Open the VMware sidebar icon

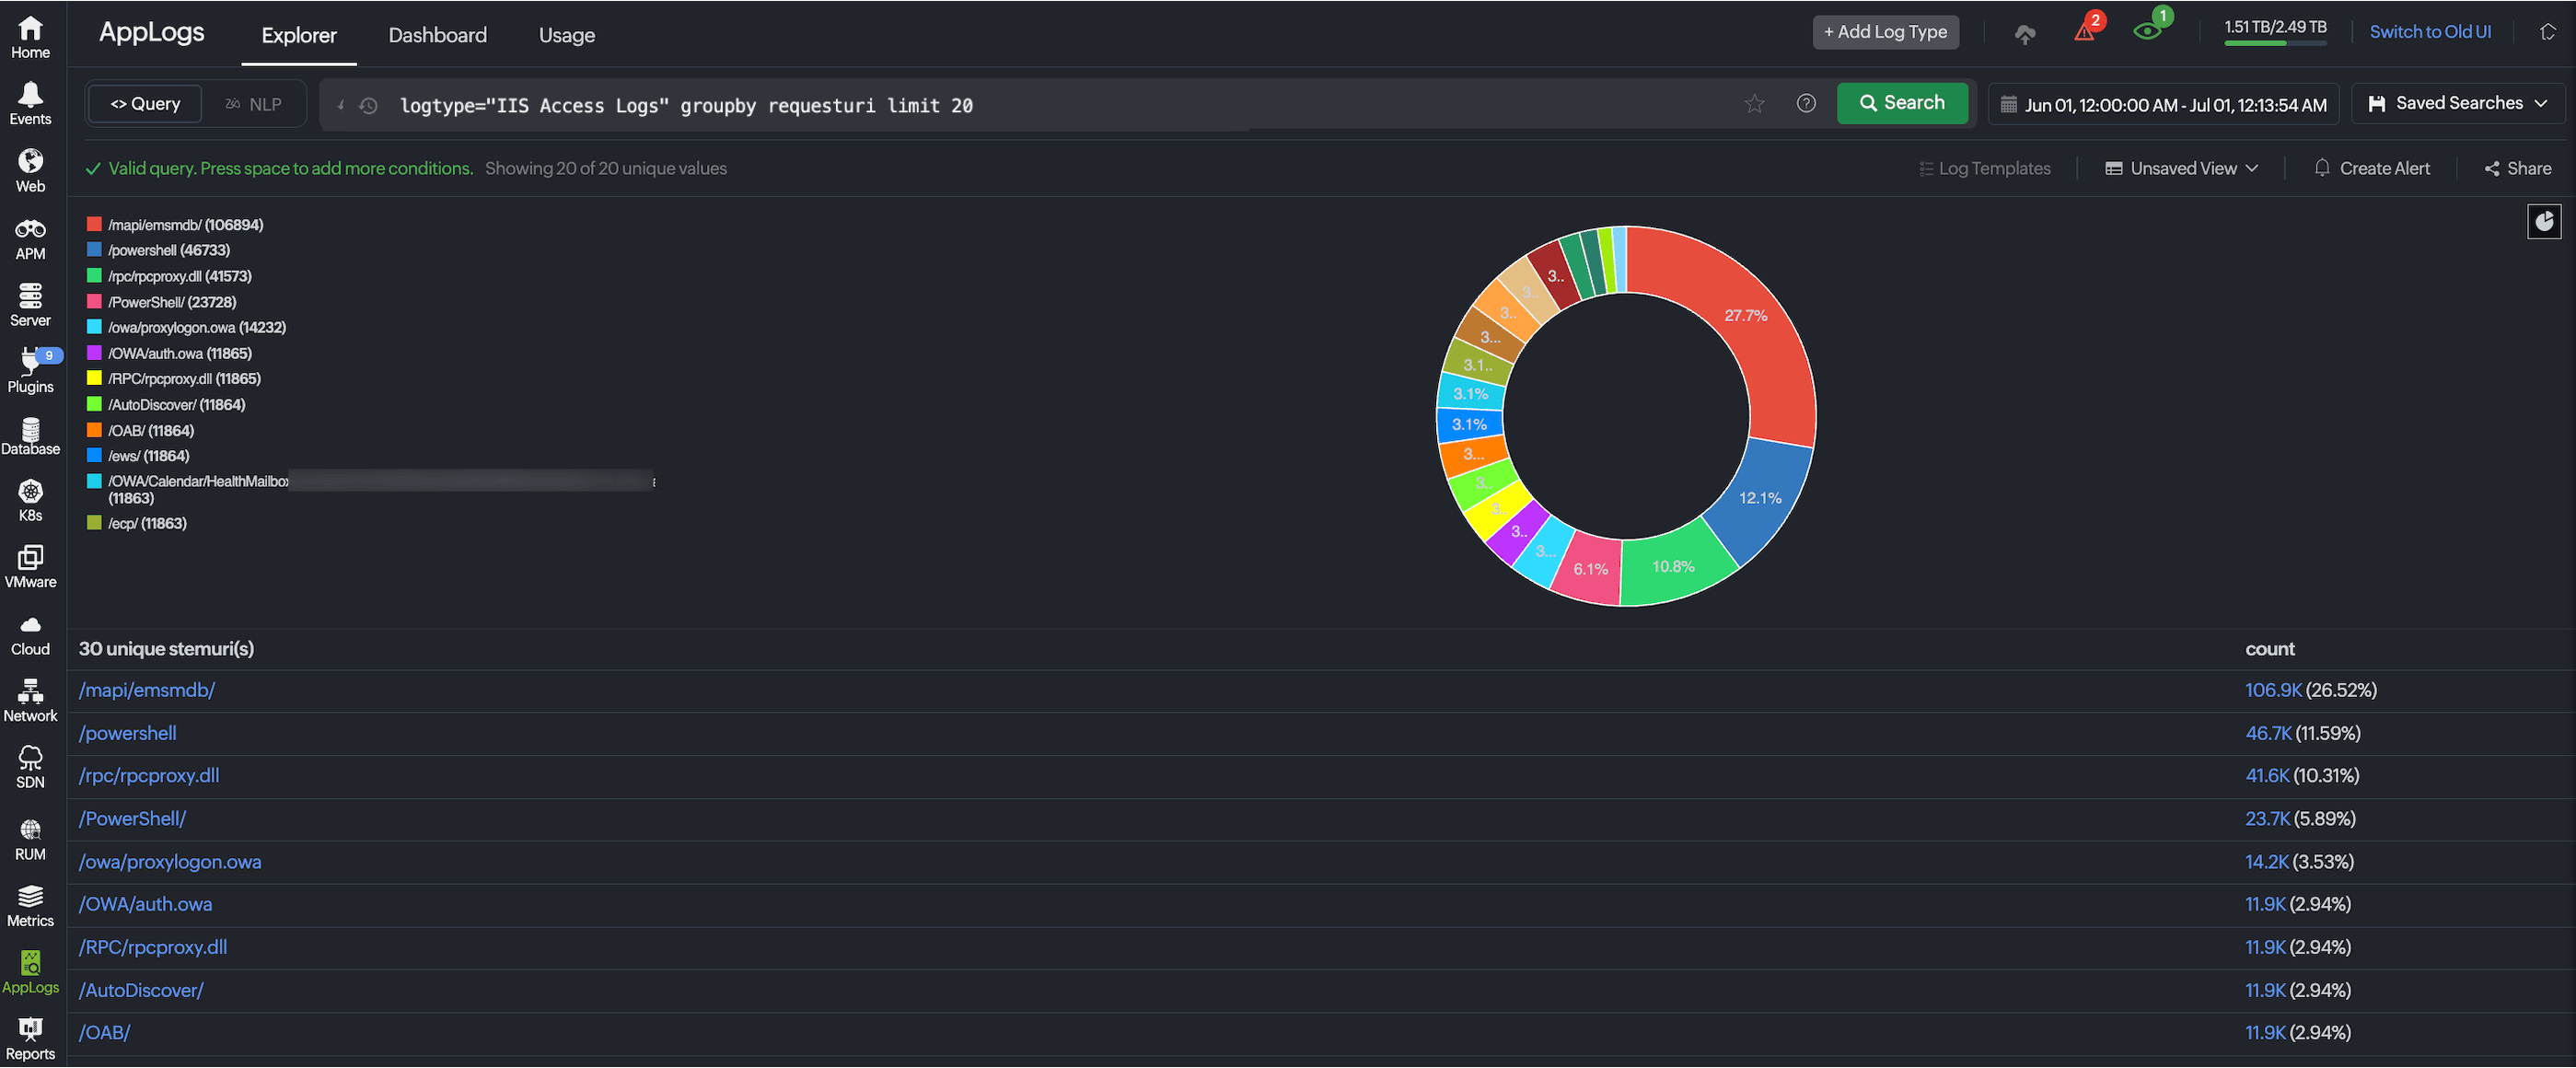30,568
